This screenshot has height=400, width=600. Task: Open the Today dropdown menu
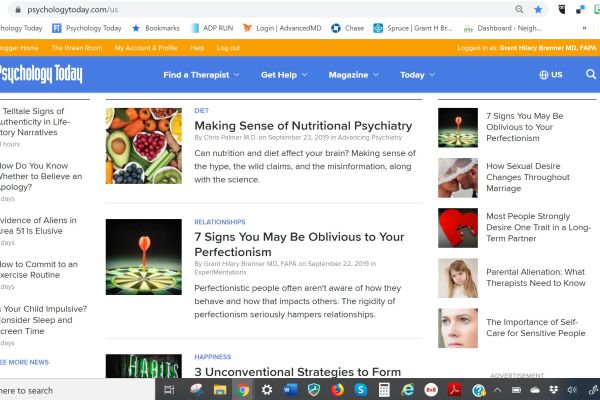pos(417,75)
